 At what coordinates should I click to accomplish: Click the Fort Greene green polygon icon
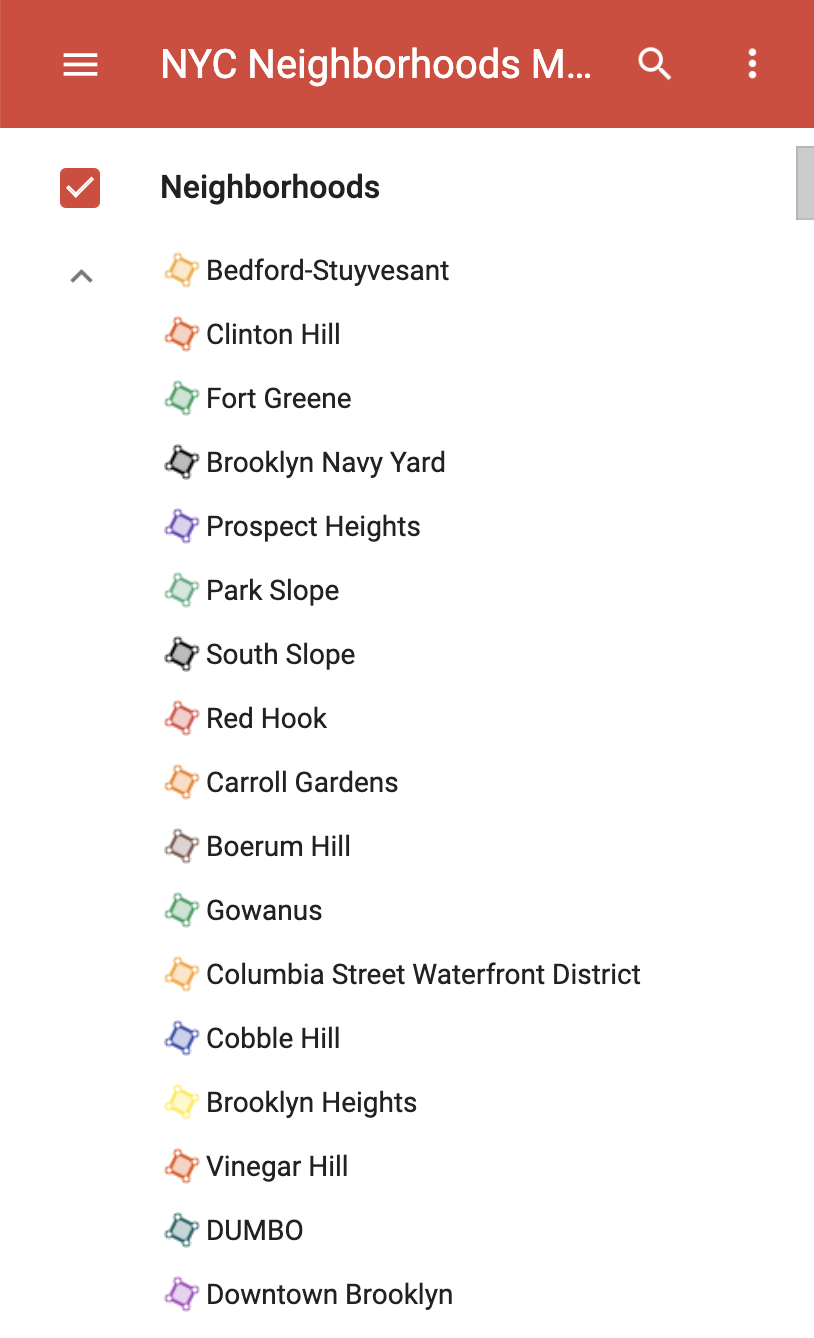tap(183, 398)
